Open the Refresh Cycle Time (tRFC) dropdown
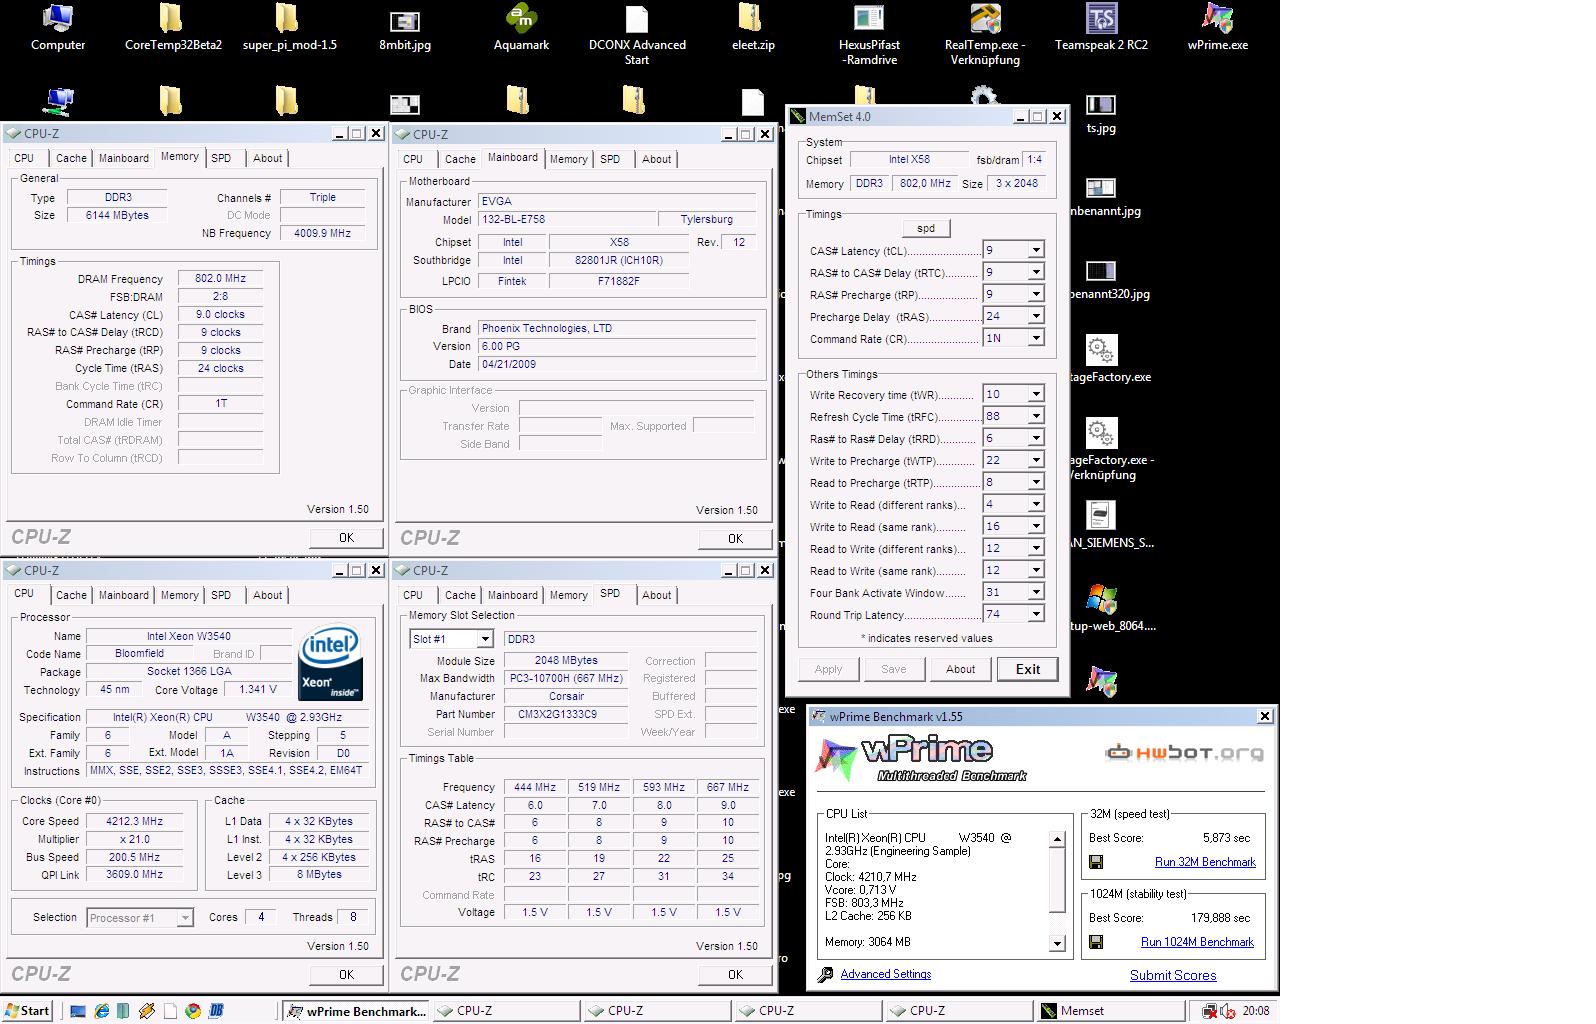 (1036, 416)
